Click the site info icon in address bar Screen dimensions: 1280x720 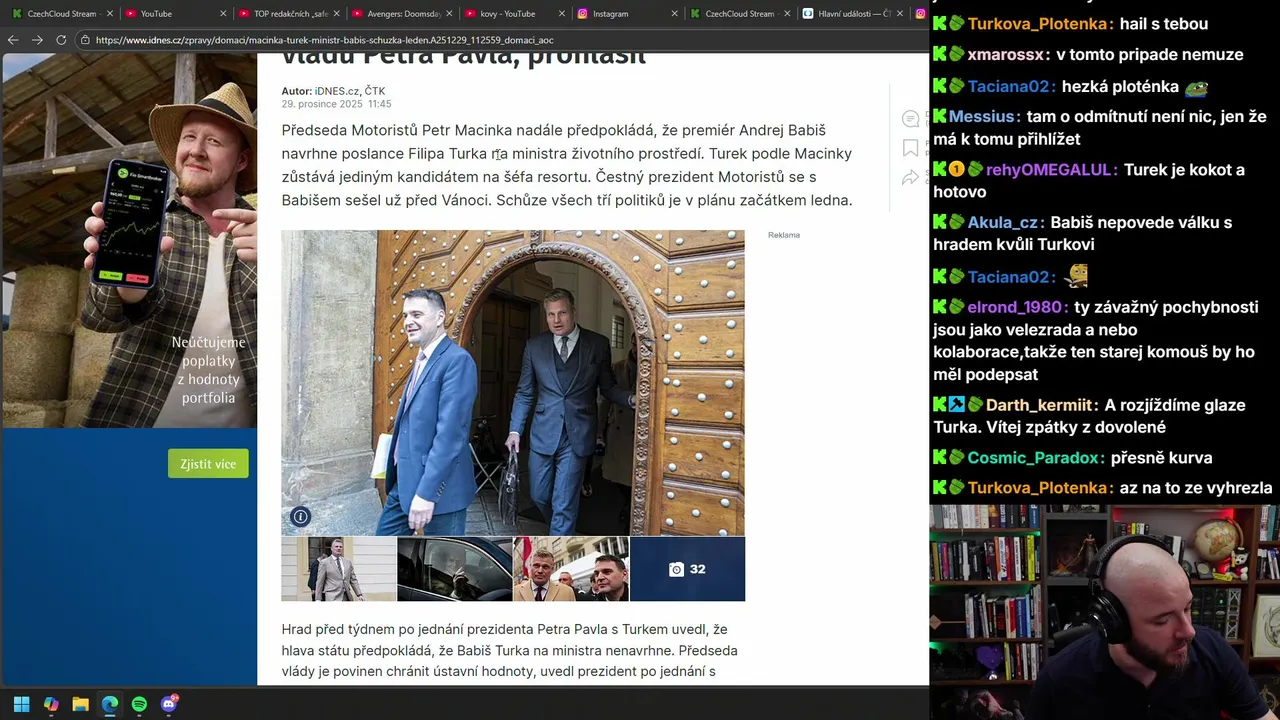[86, 40]
